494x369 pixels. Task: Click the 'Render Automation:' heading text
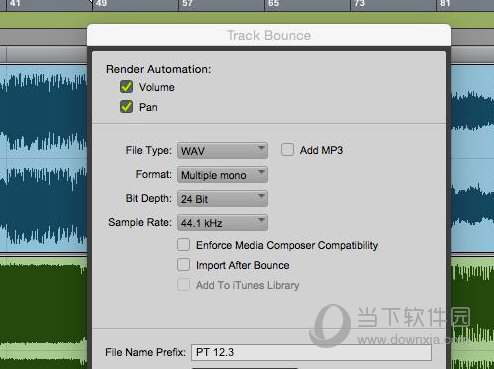point(158,69)
